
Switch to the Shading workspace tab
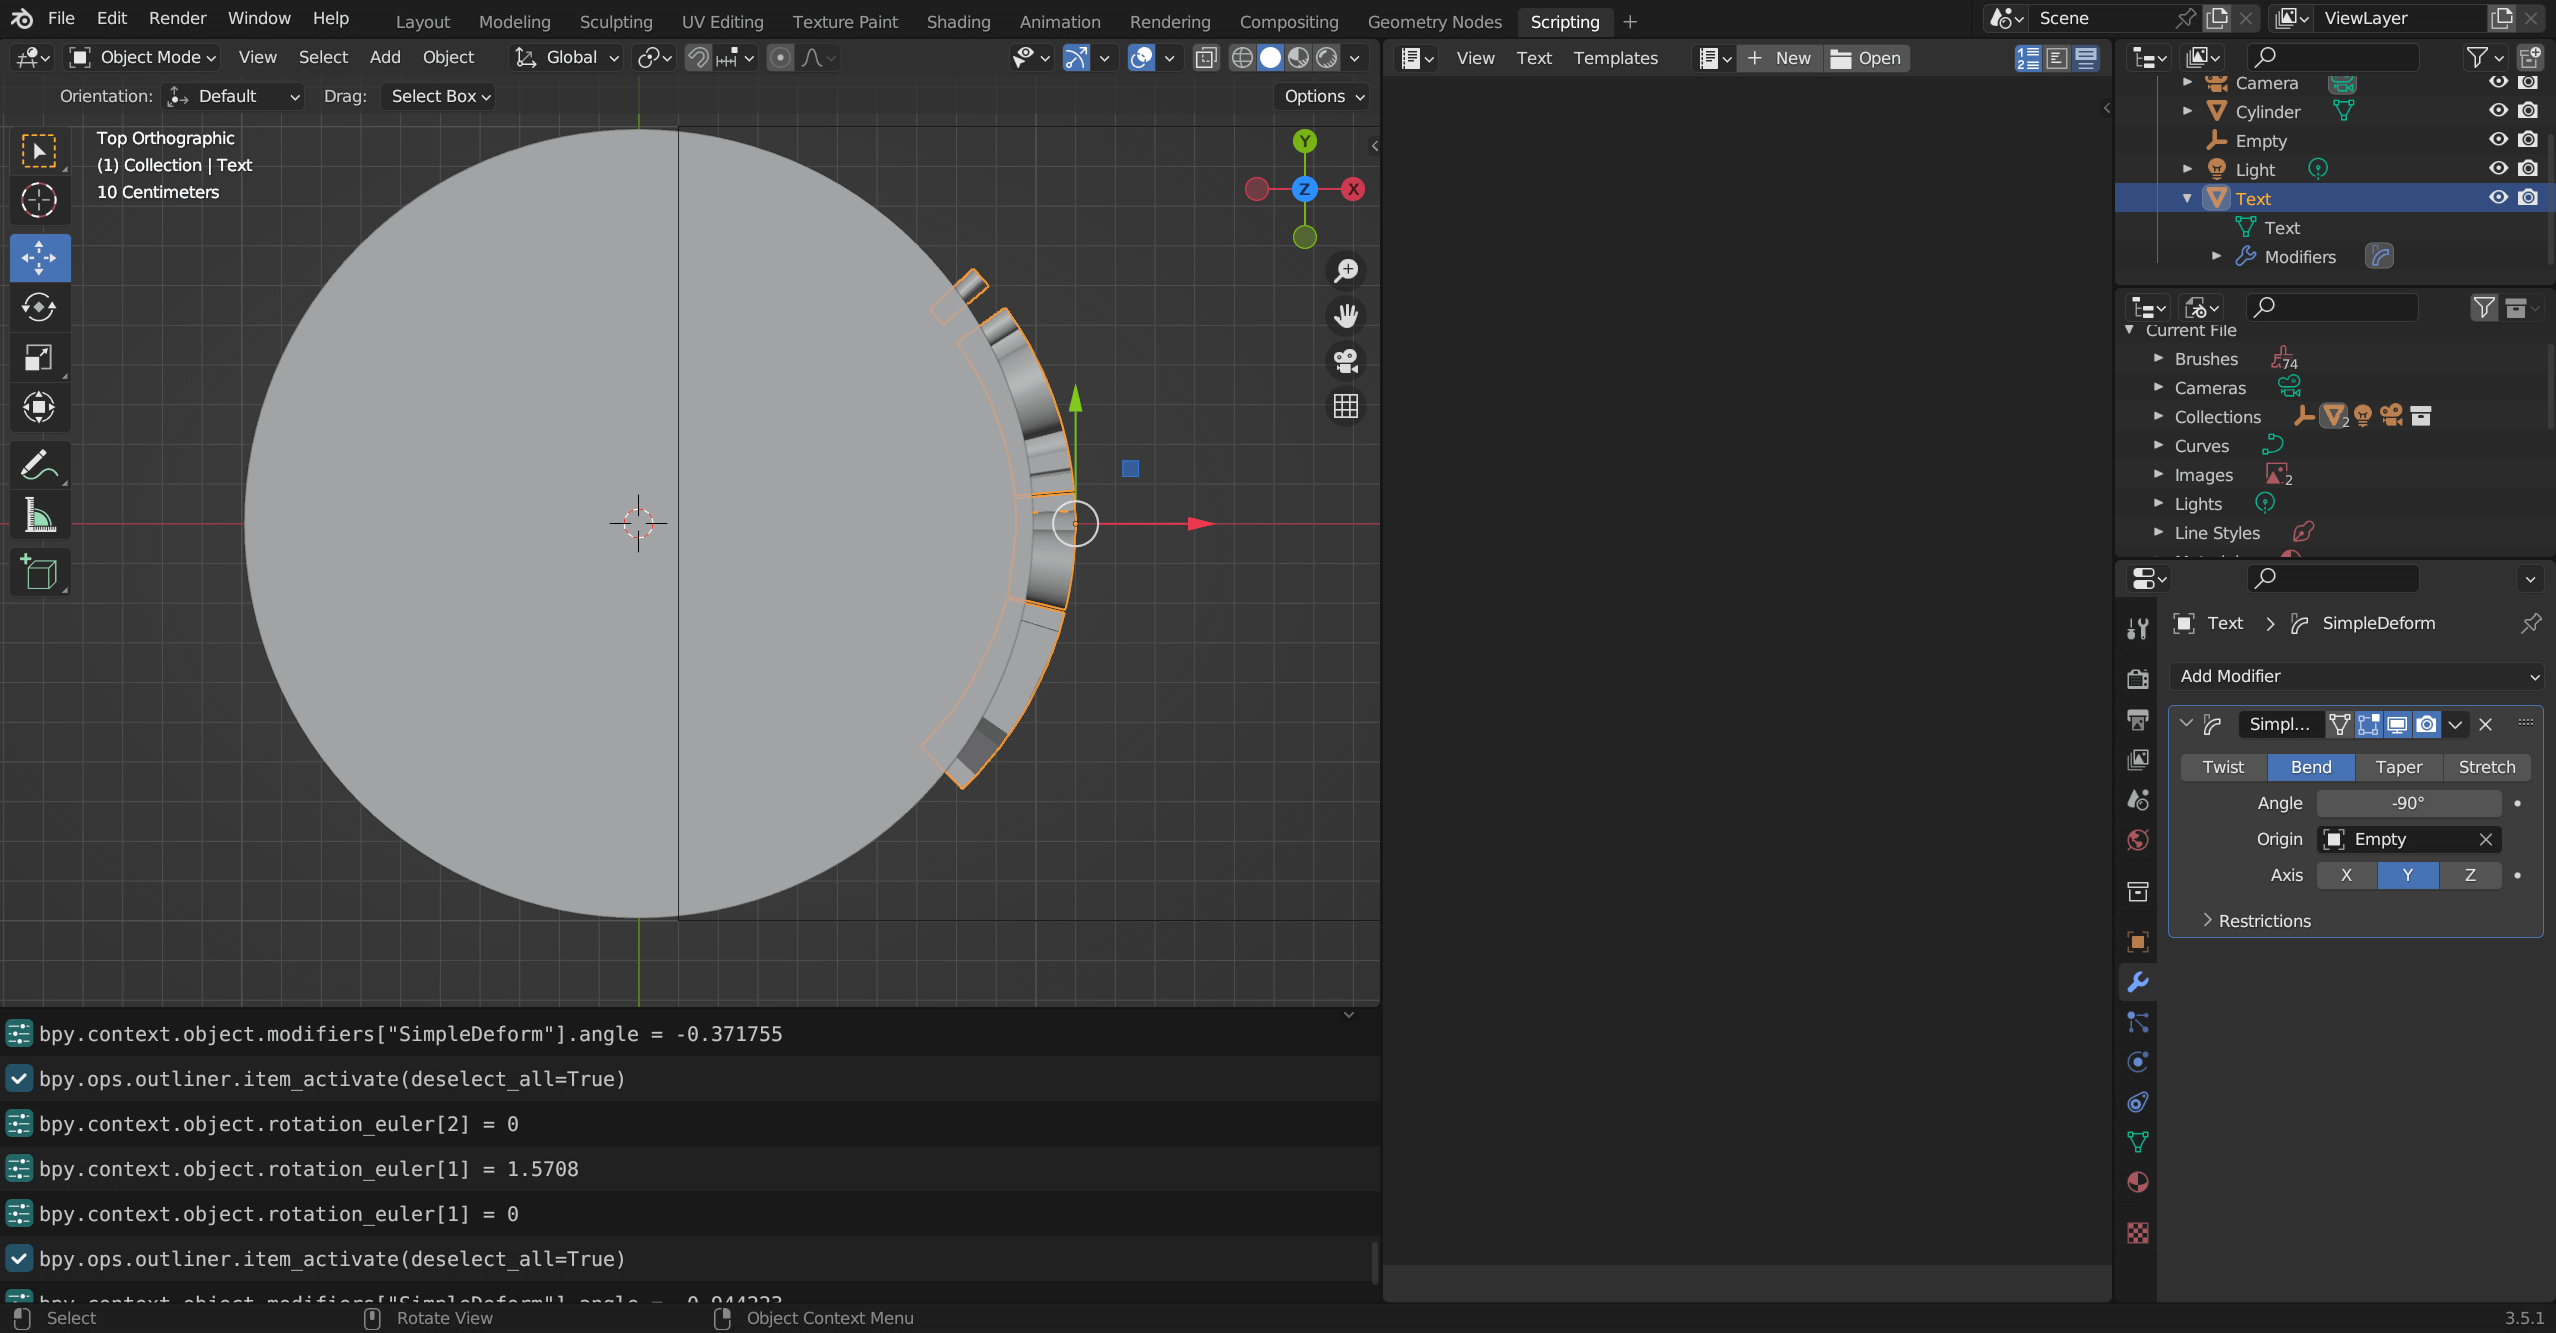click(958, 21)
